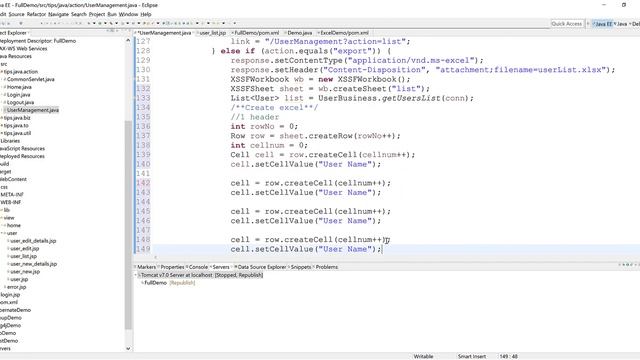Open login.jsp in explorer
This screenshot has width=640, height=360.
(x=10, y=295)
